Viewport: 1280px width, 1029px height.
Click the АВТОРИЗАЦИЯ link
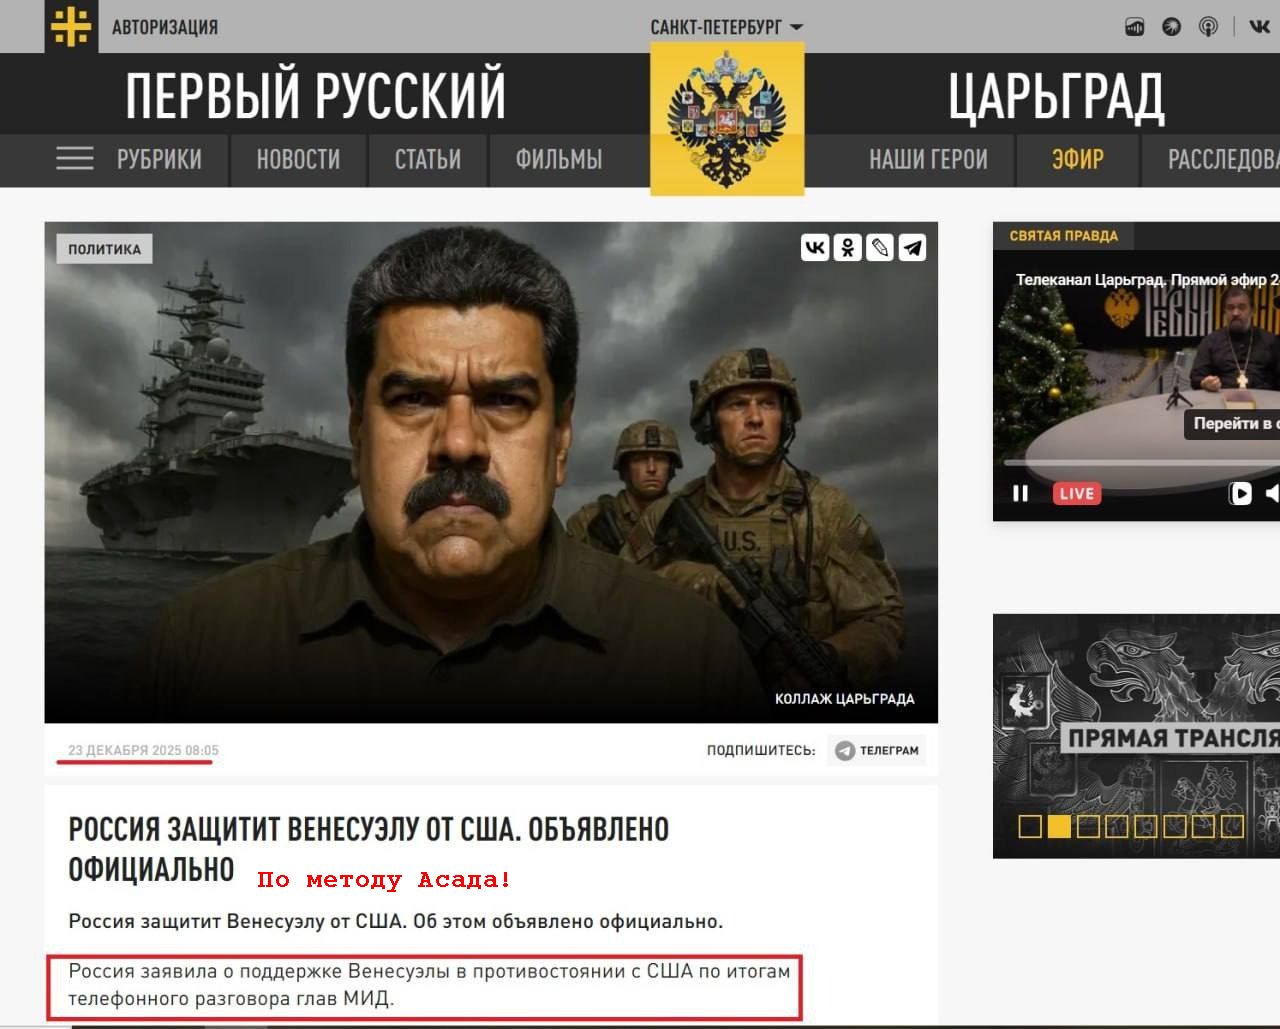(167, 27)
